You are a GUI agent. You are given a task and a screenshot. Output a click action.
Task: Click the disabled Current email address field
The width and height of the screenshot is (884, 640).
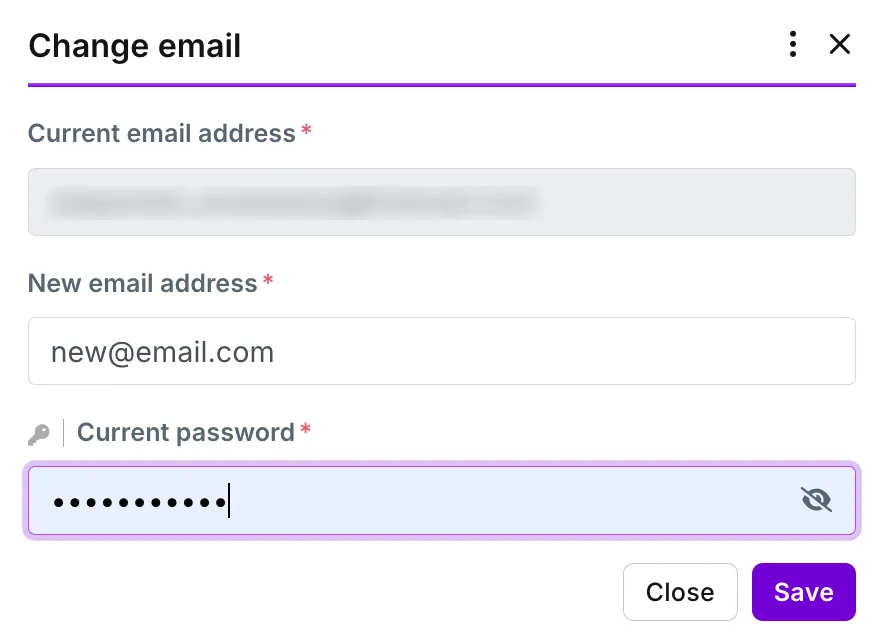442,202
